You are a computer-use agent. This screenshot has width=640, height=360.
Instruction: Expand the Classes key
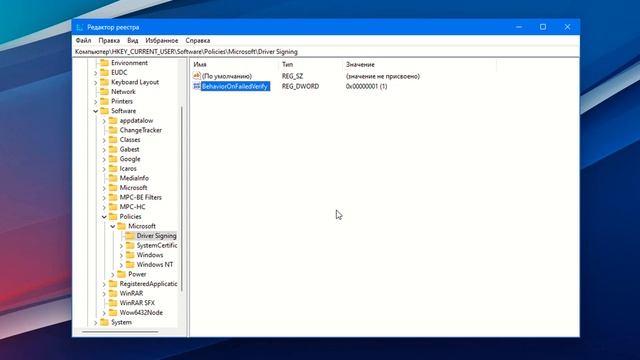click(x=104, y=140)
